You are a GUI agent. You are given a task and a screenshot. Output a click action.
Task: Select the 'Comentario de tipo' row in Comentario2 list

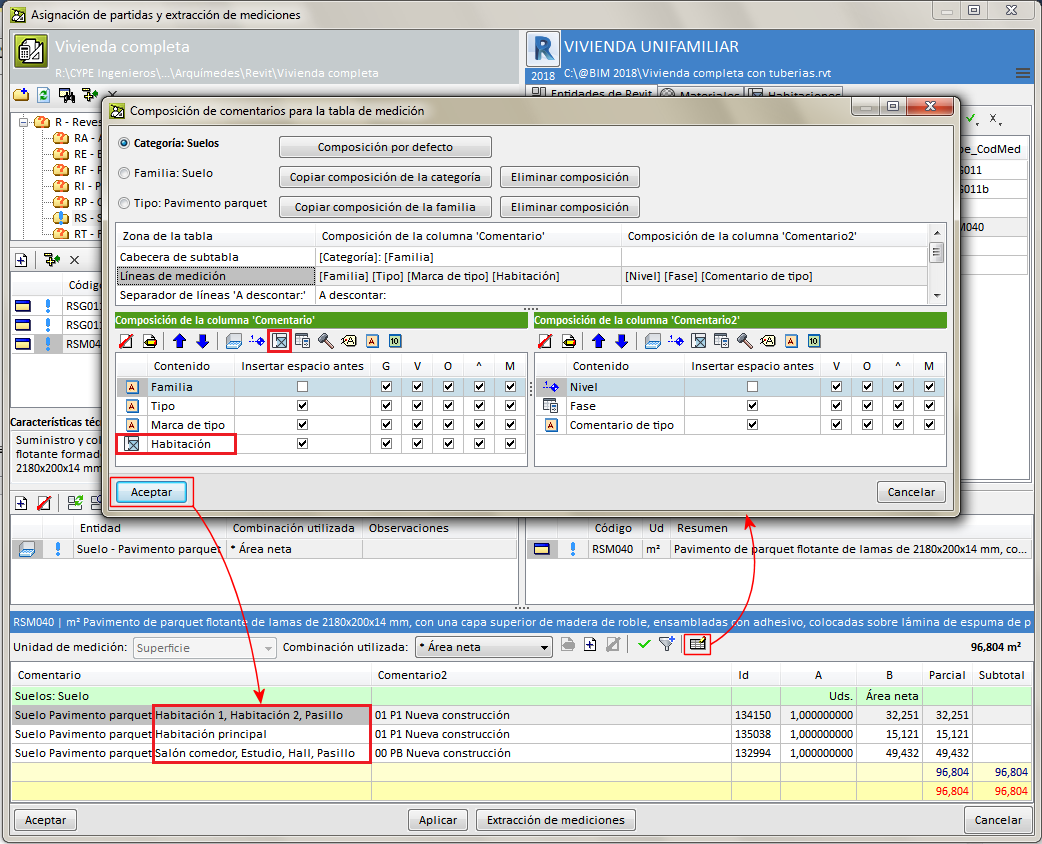(x=740, y=425)
